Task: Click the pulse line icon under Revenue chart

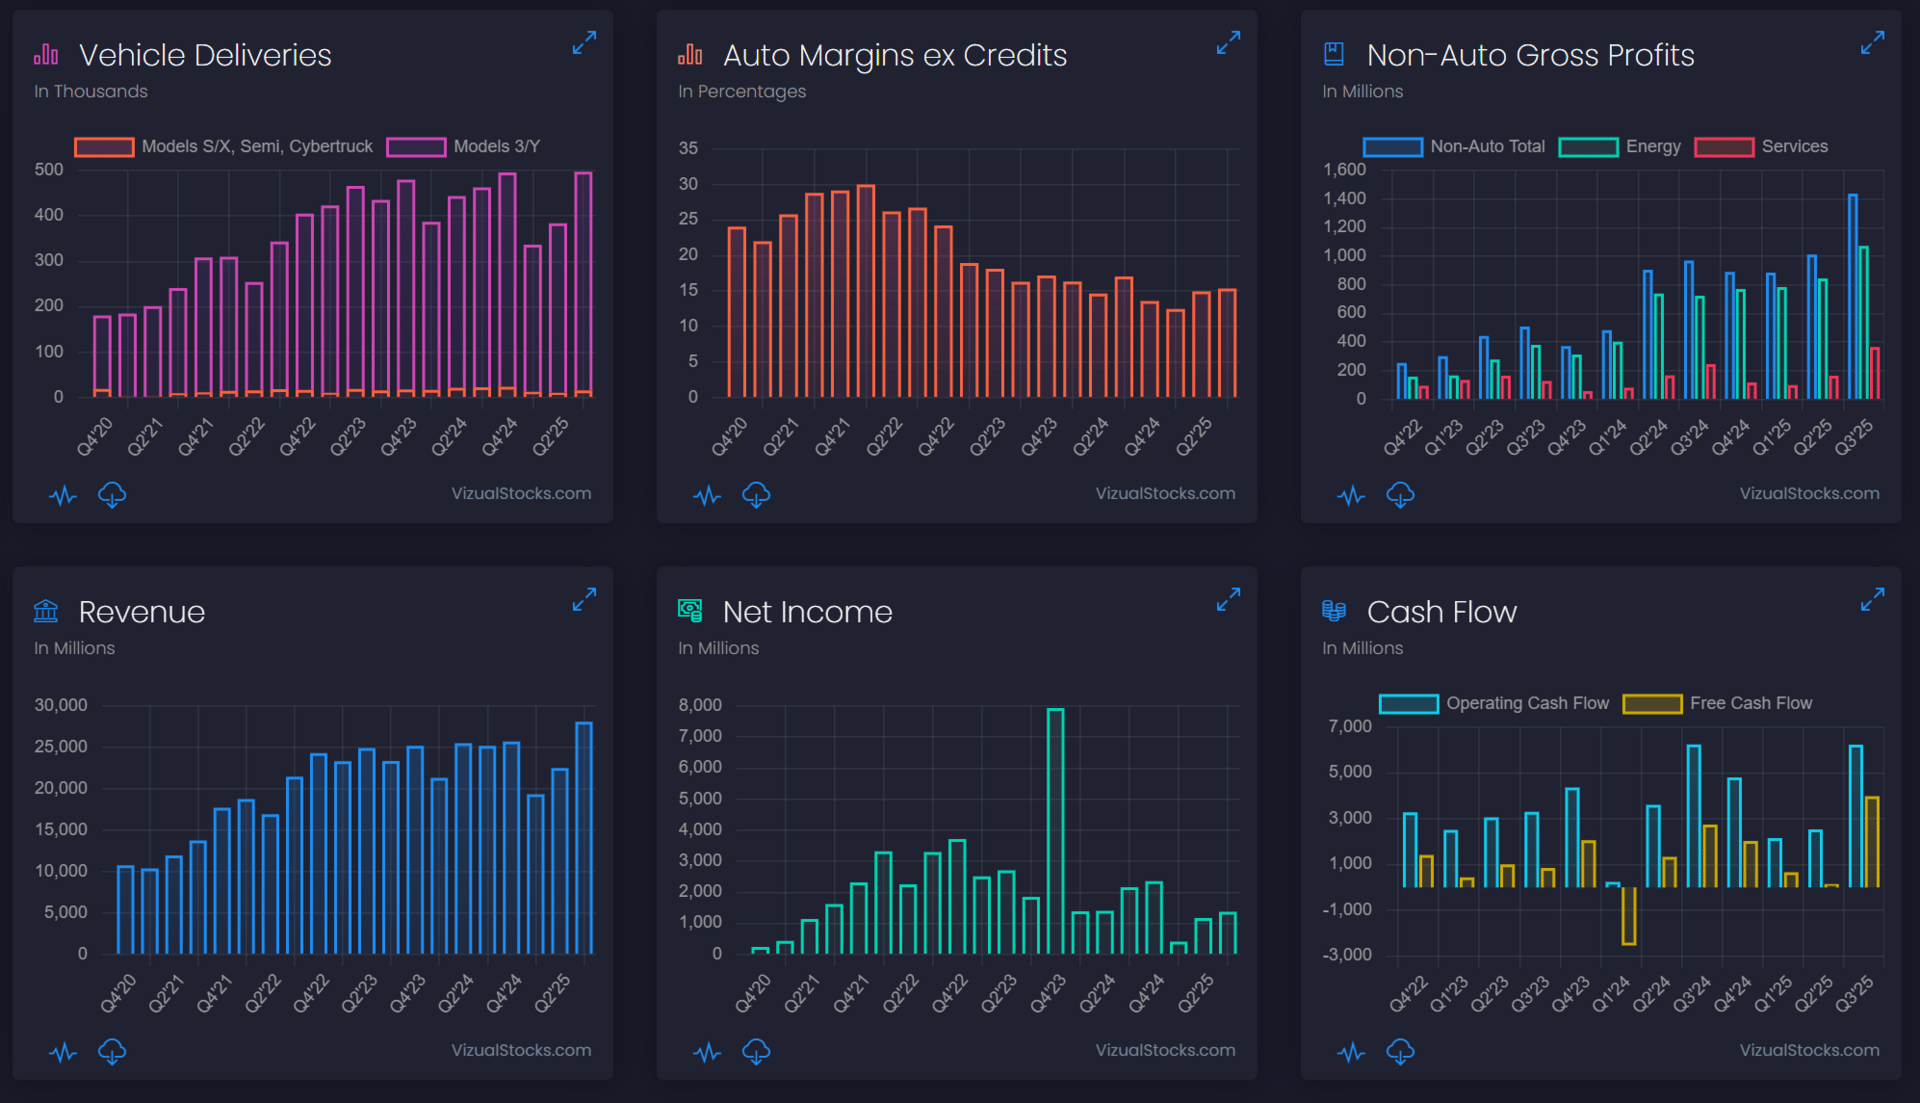Action: (x=63, y=1051)
